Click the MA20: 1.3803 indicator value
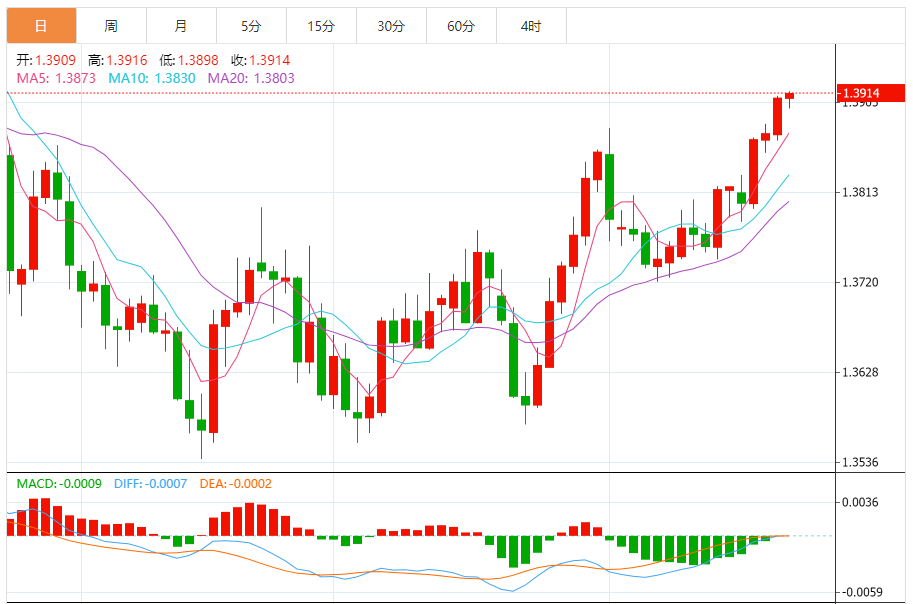Image resolution: width=913 pixels, height=604 pixels. [x=251, y=78]
